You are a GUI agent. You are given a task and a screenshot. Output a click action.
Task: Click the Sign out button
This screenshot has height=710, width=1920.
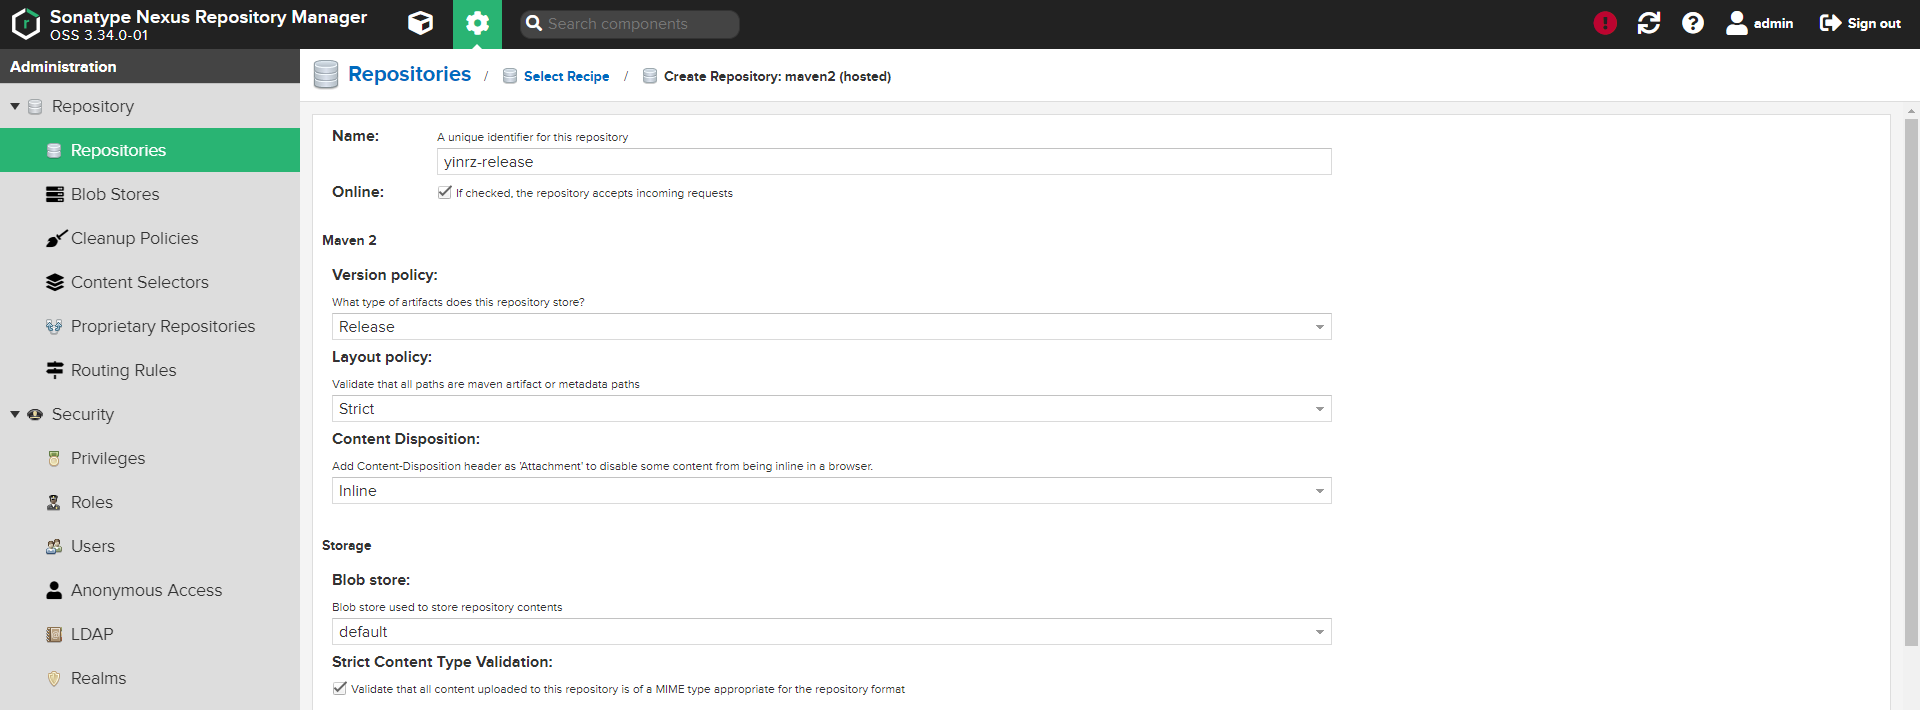coord(1860,23)
